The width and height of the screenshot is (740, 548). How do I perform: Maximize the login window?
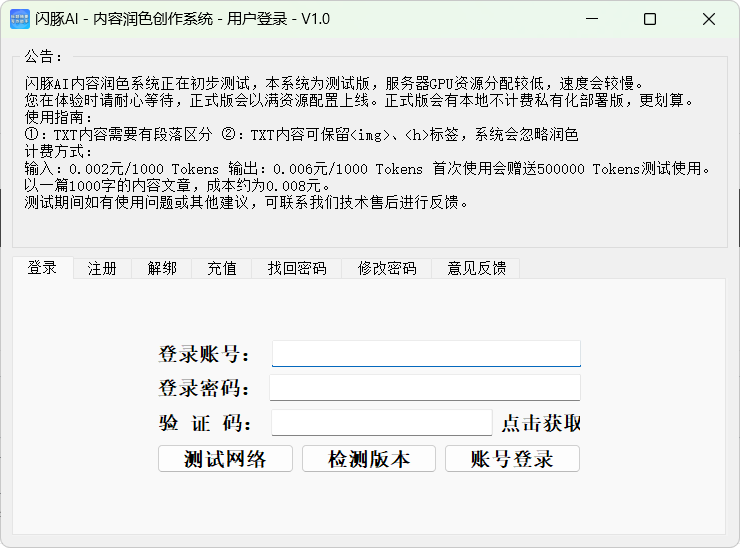pos(650,19)
